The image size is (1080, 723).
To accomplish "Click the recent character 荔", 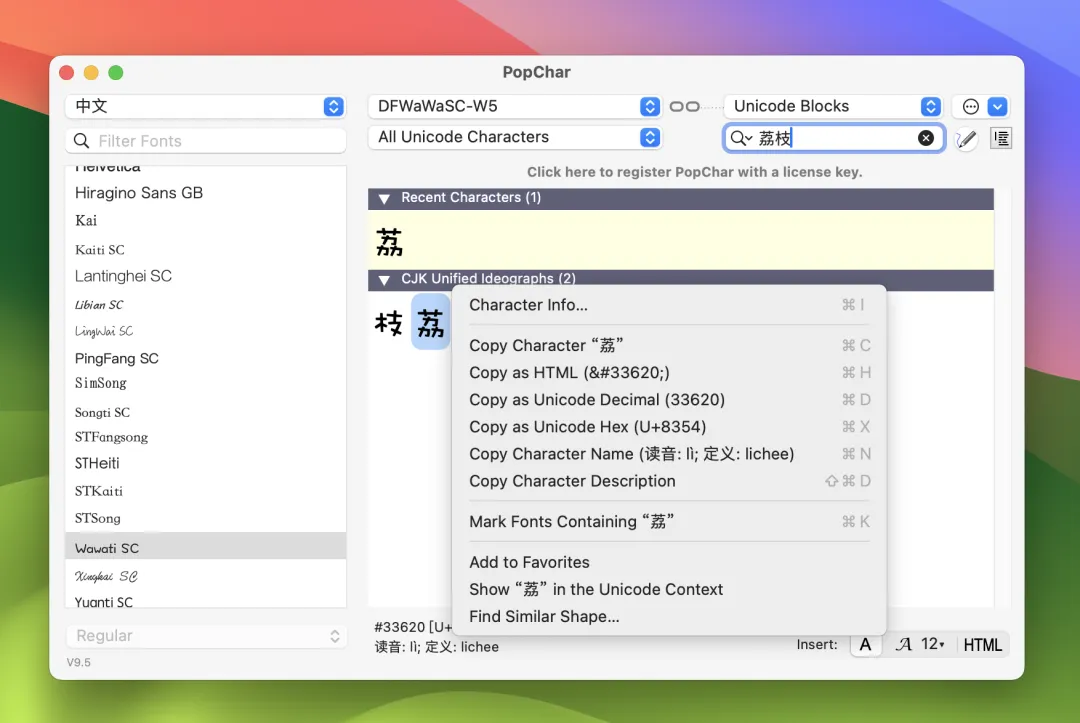I will [389, 242].
